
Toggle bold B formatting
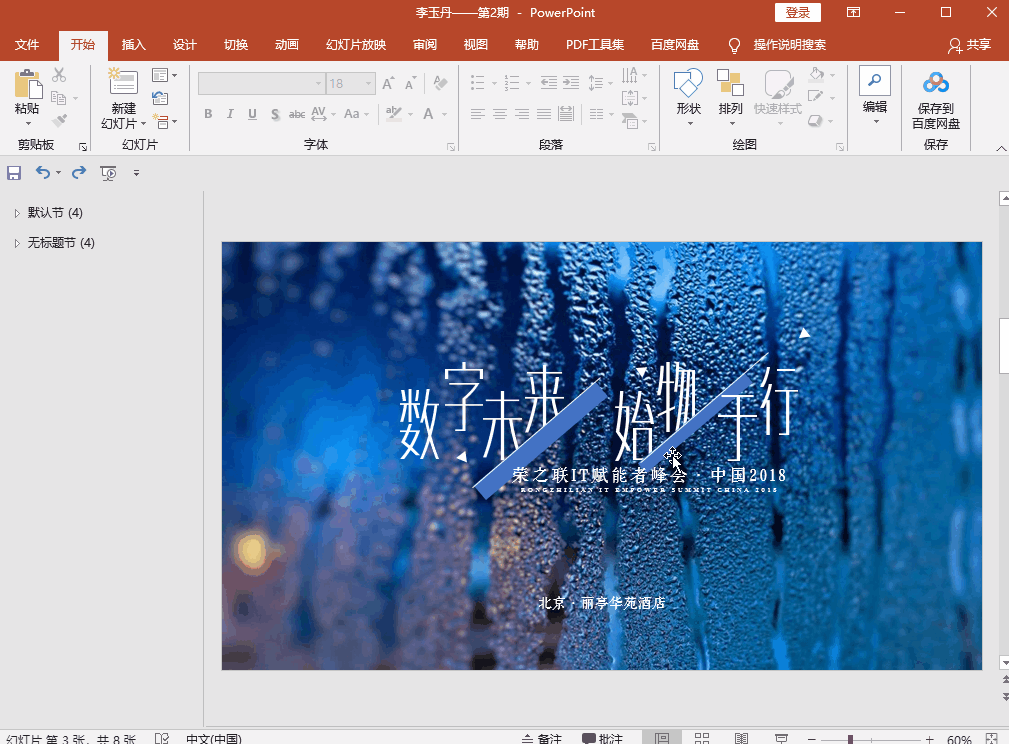[208, 114]
